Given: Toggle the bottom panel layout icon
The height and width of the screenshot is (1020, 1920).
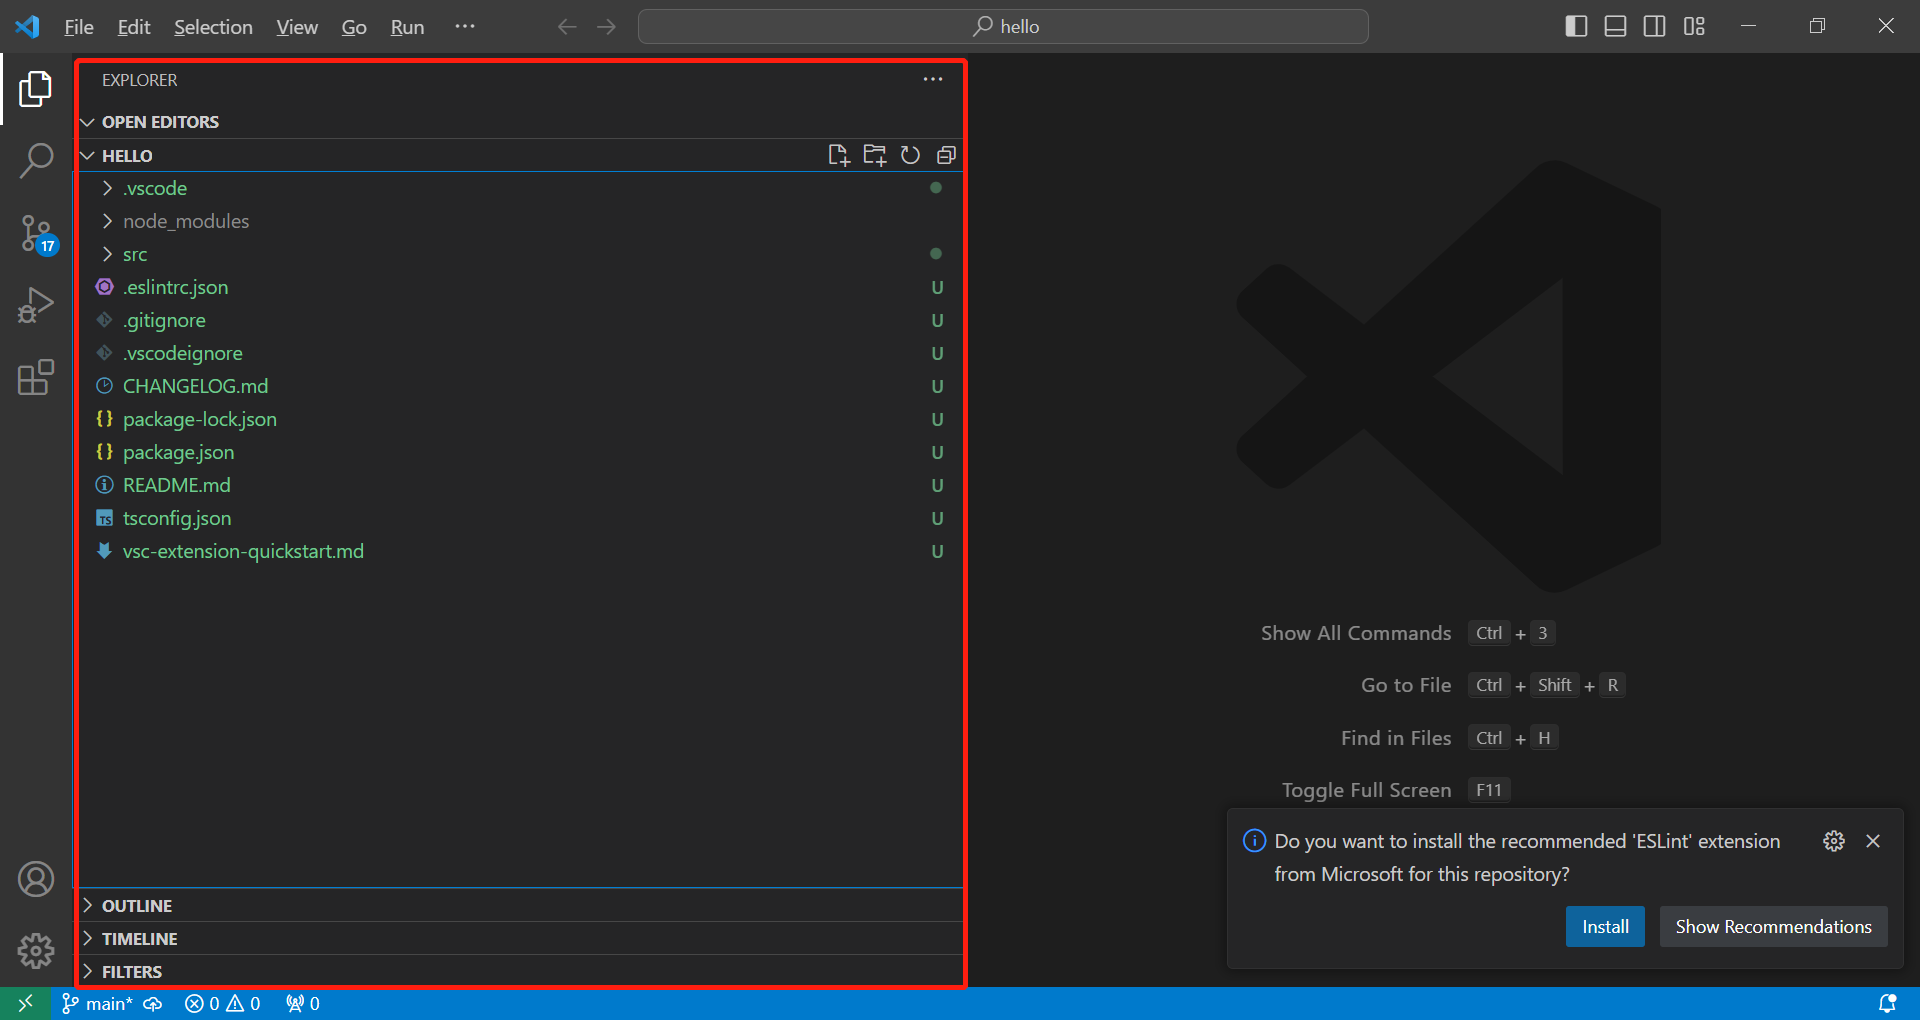Looking at the screenshot, I should tap(1615, 27).
